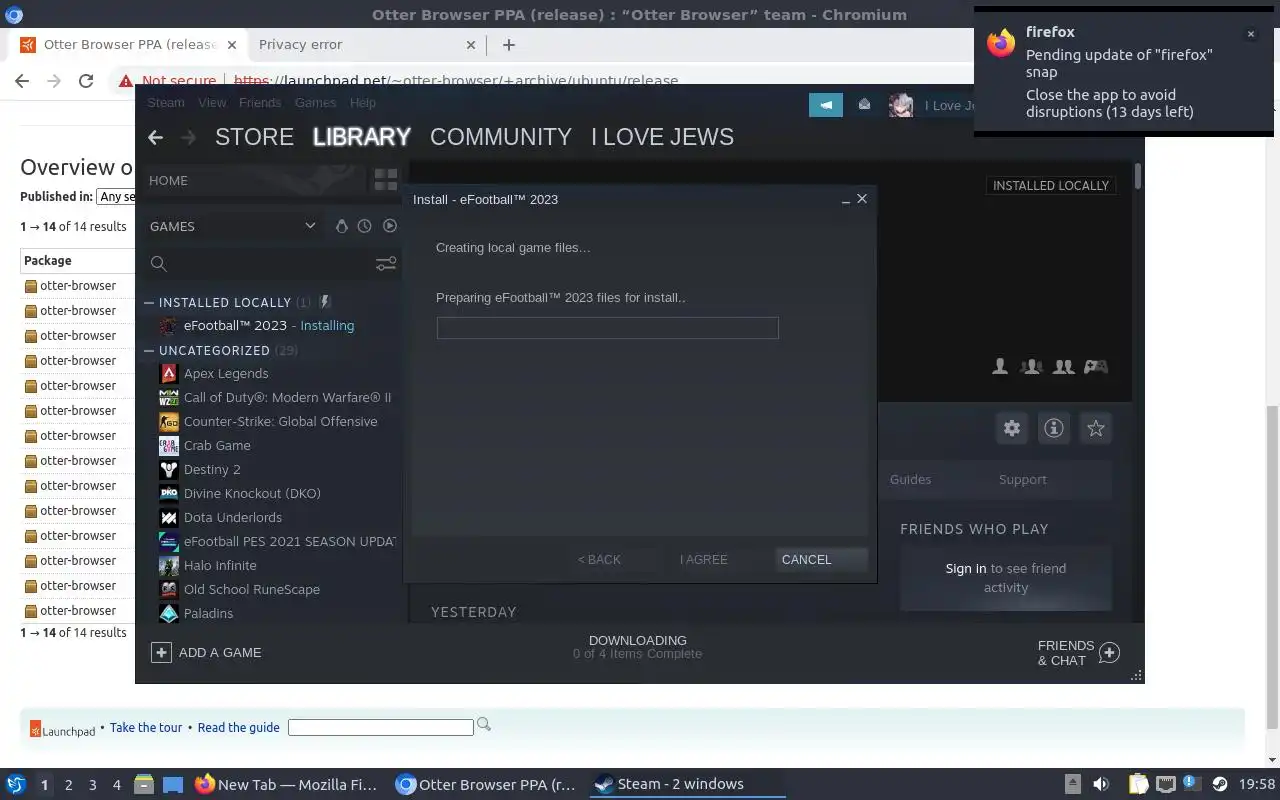1280x800 pixels.
Task: Click the library search magnifier icon
Action: point(158,264)
